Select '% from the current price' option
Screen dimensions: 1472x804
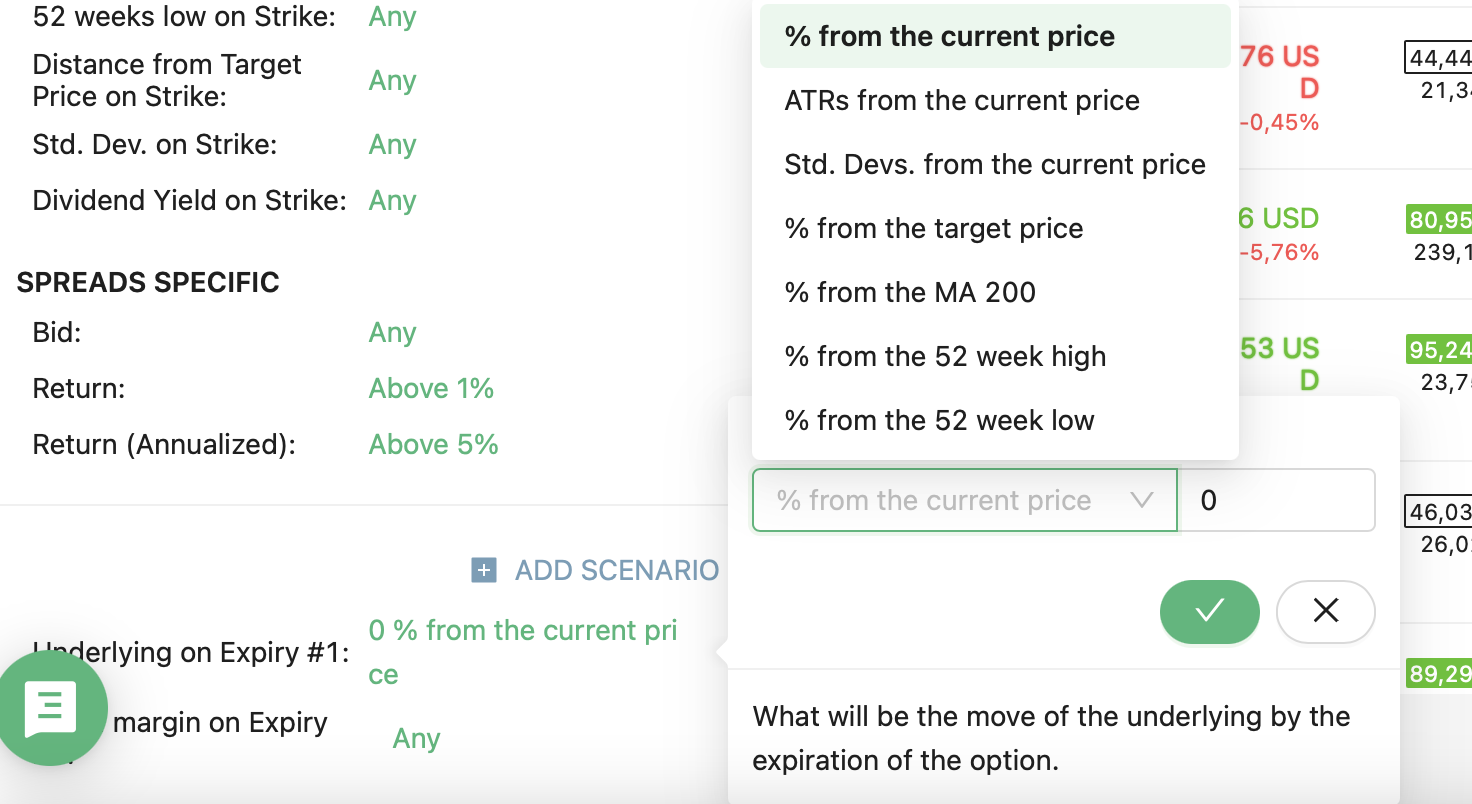coord(950,37)
